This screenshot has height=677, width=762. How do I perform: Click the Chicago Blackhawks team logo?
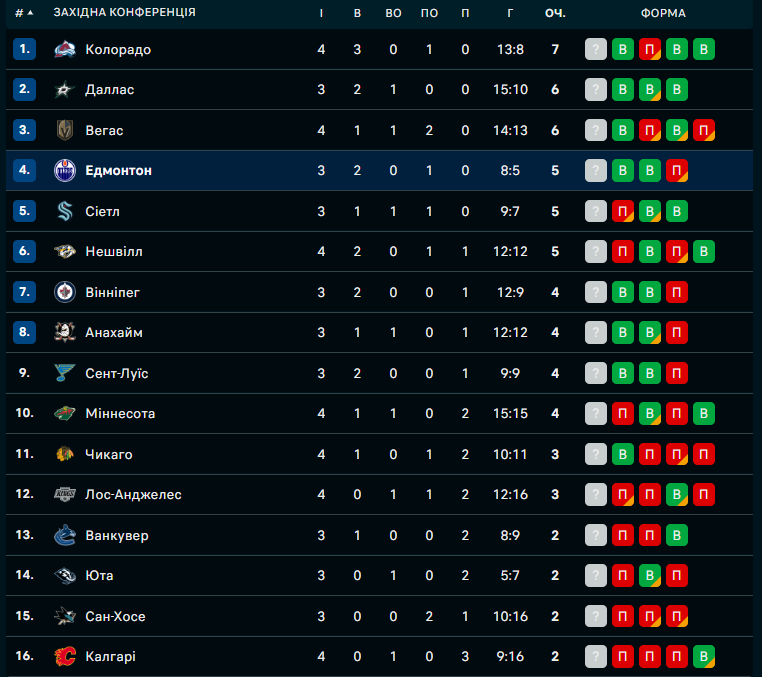click(65, 454)
